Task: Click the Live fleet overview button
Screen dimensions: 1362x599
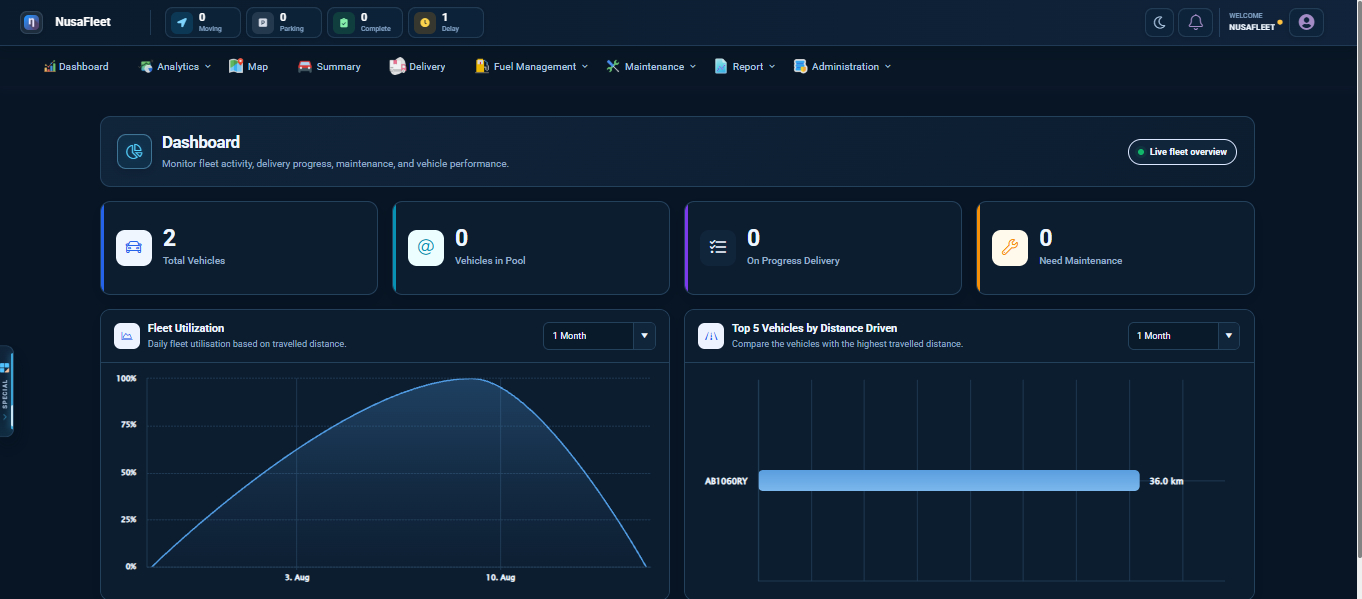Action: point(1182,152)
